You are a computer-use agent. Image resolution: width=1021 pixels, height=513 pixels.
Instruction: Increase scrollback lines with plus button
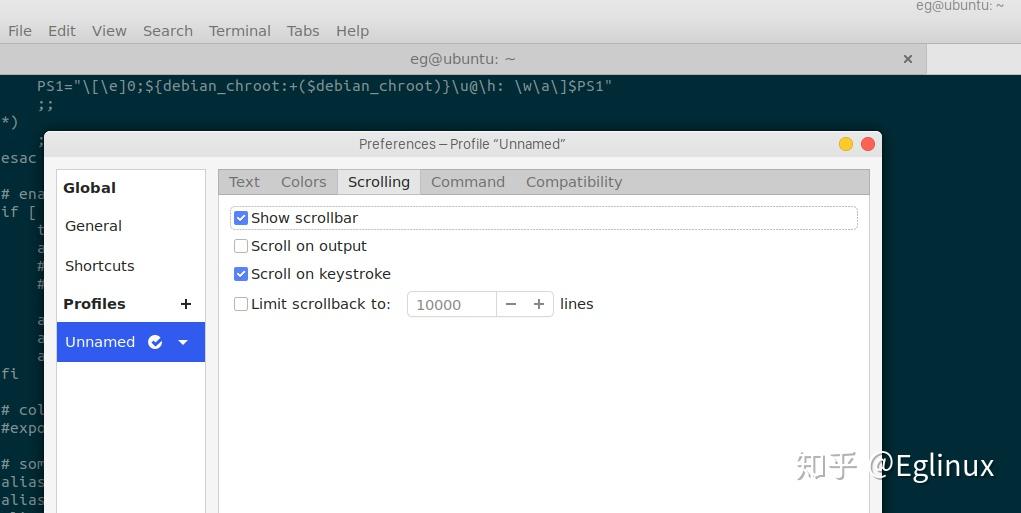pos(539,304)
